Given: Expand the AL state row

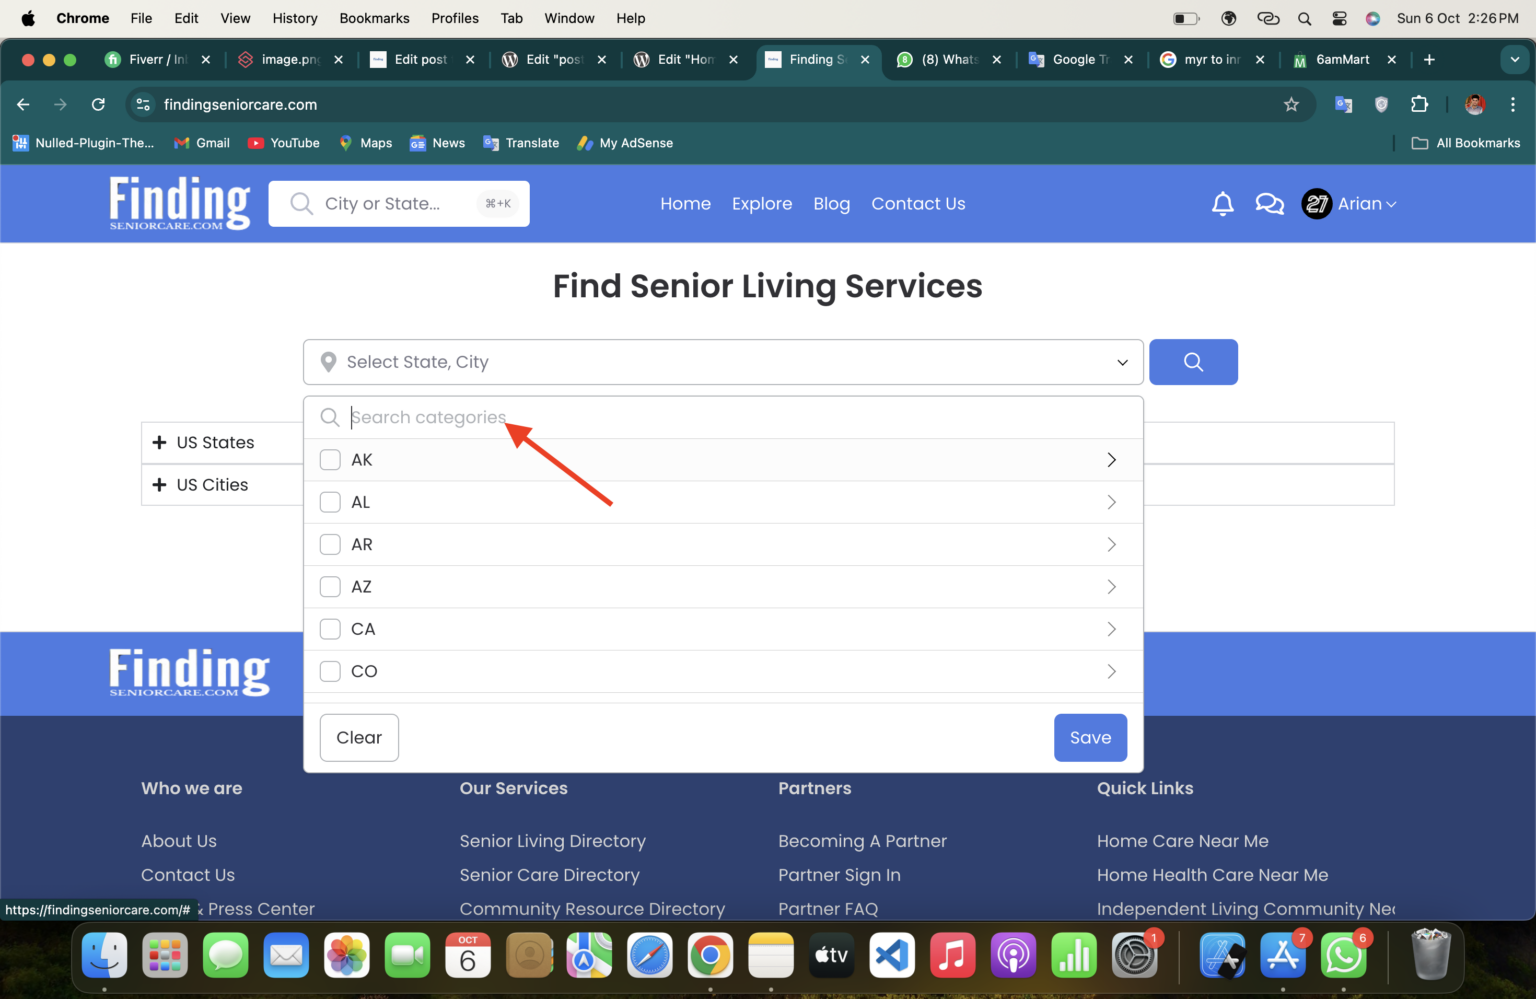Looking at the screenshot, I should [x=1111, y=502].
